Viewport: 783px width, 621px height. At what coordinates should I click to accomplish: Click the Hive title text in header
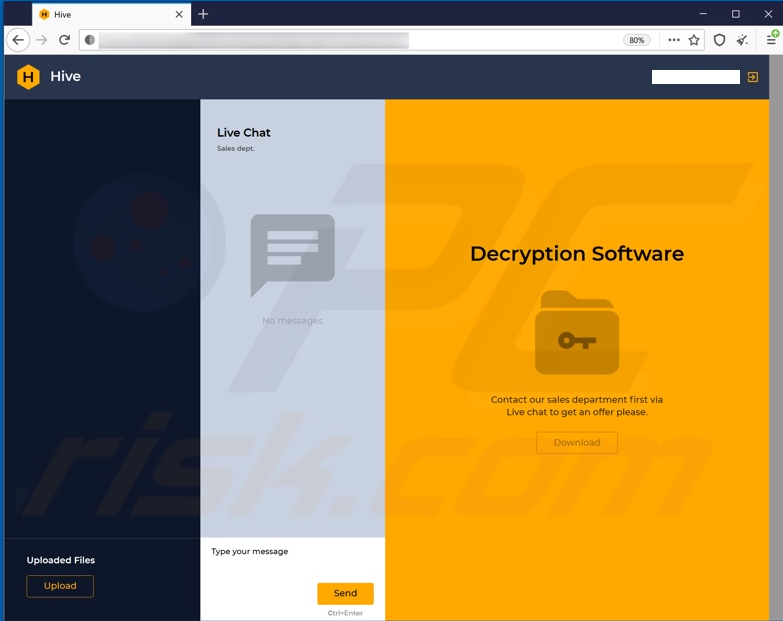point(65,76)
